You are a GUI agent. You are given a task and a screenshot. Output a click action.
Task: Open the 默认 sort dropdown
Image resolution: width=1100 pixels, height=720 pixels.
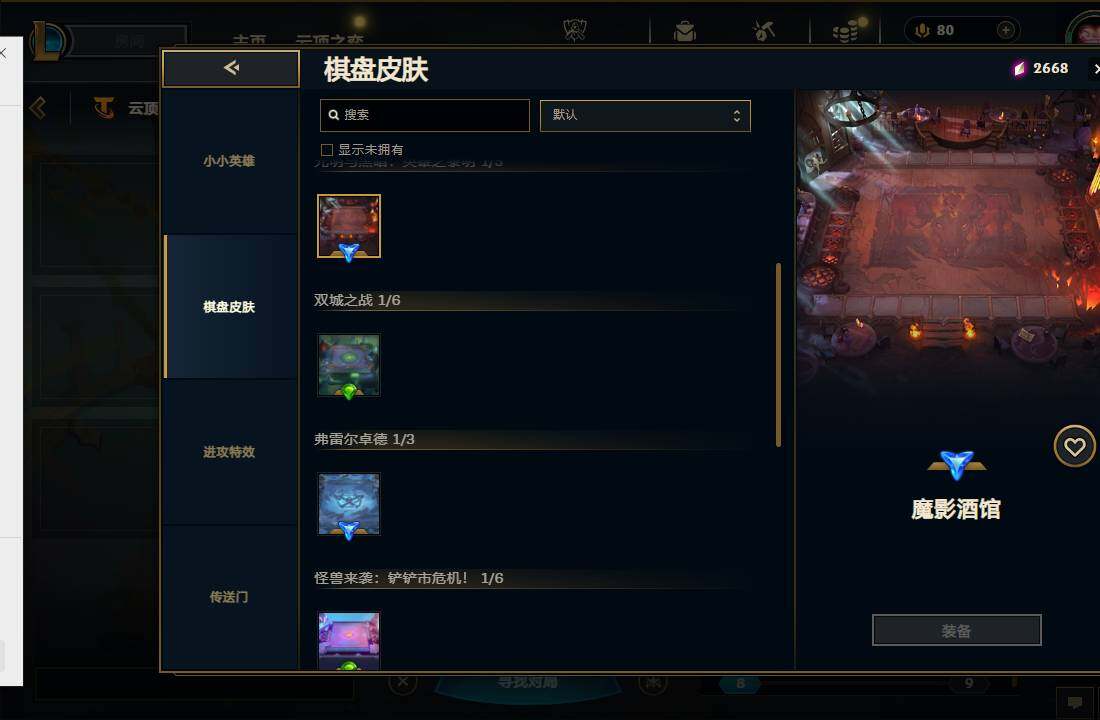pos(645,116)
